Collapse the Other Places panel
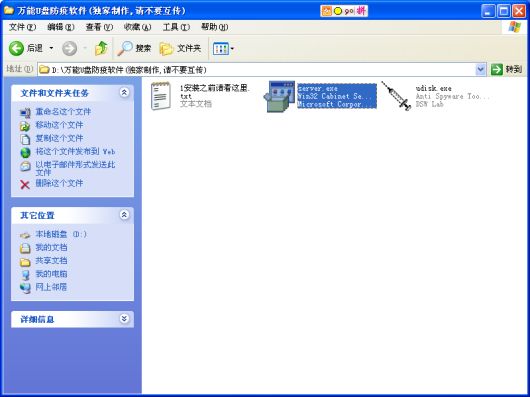The height and width of the screenshot is (397, 530). pyautogui.click(x=124, y=215)
